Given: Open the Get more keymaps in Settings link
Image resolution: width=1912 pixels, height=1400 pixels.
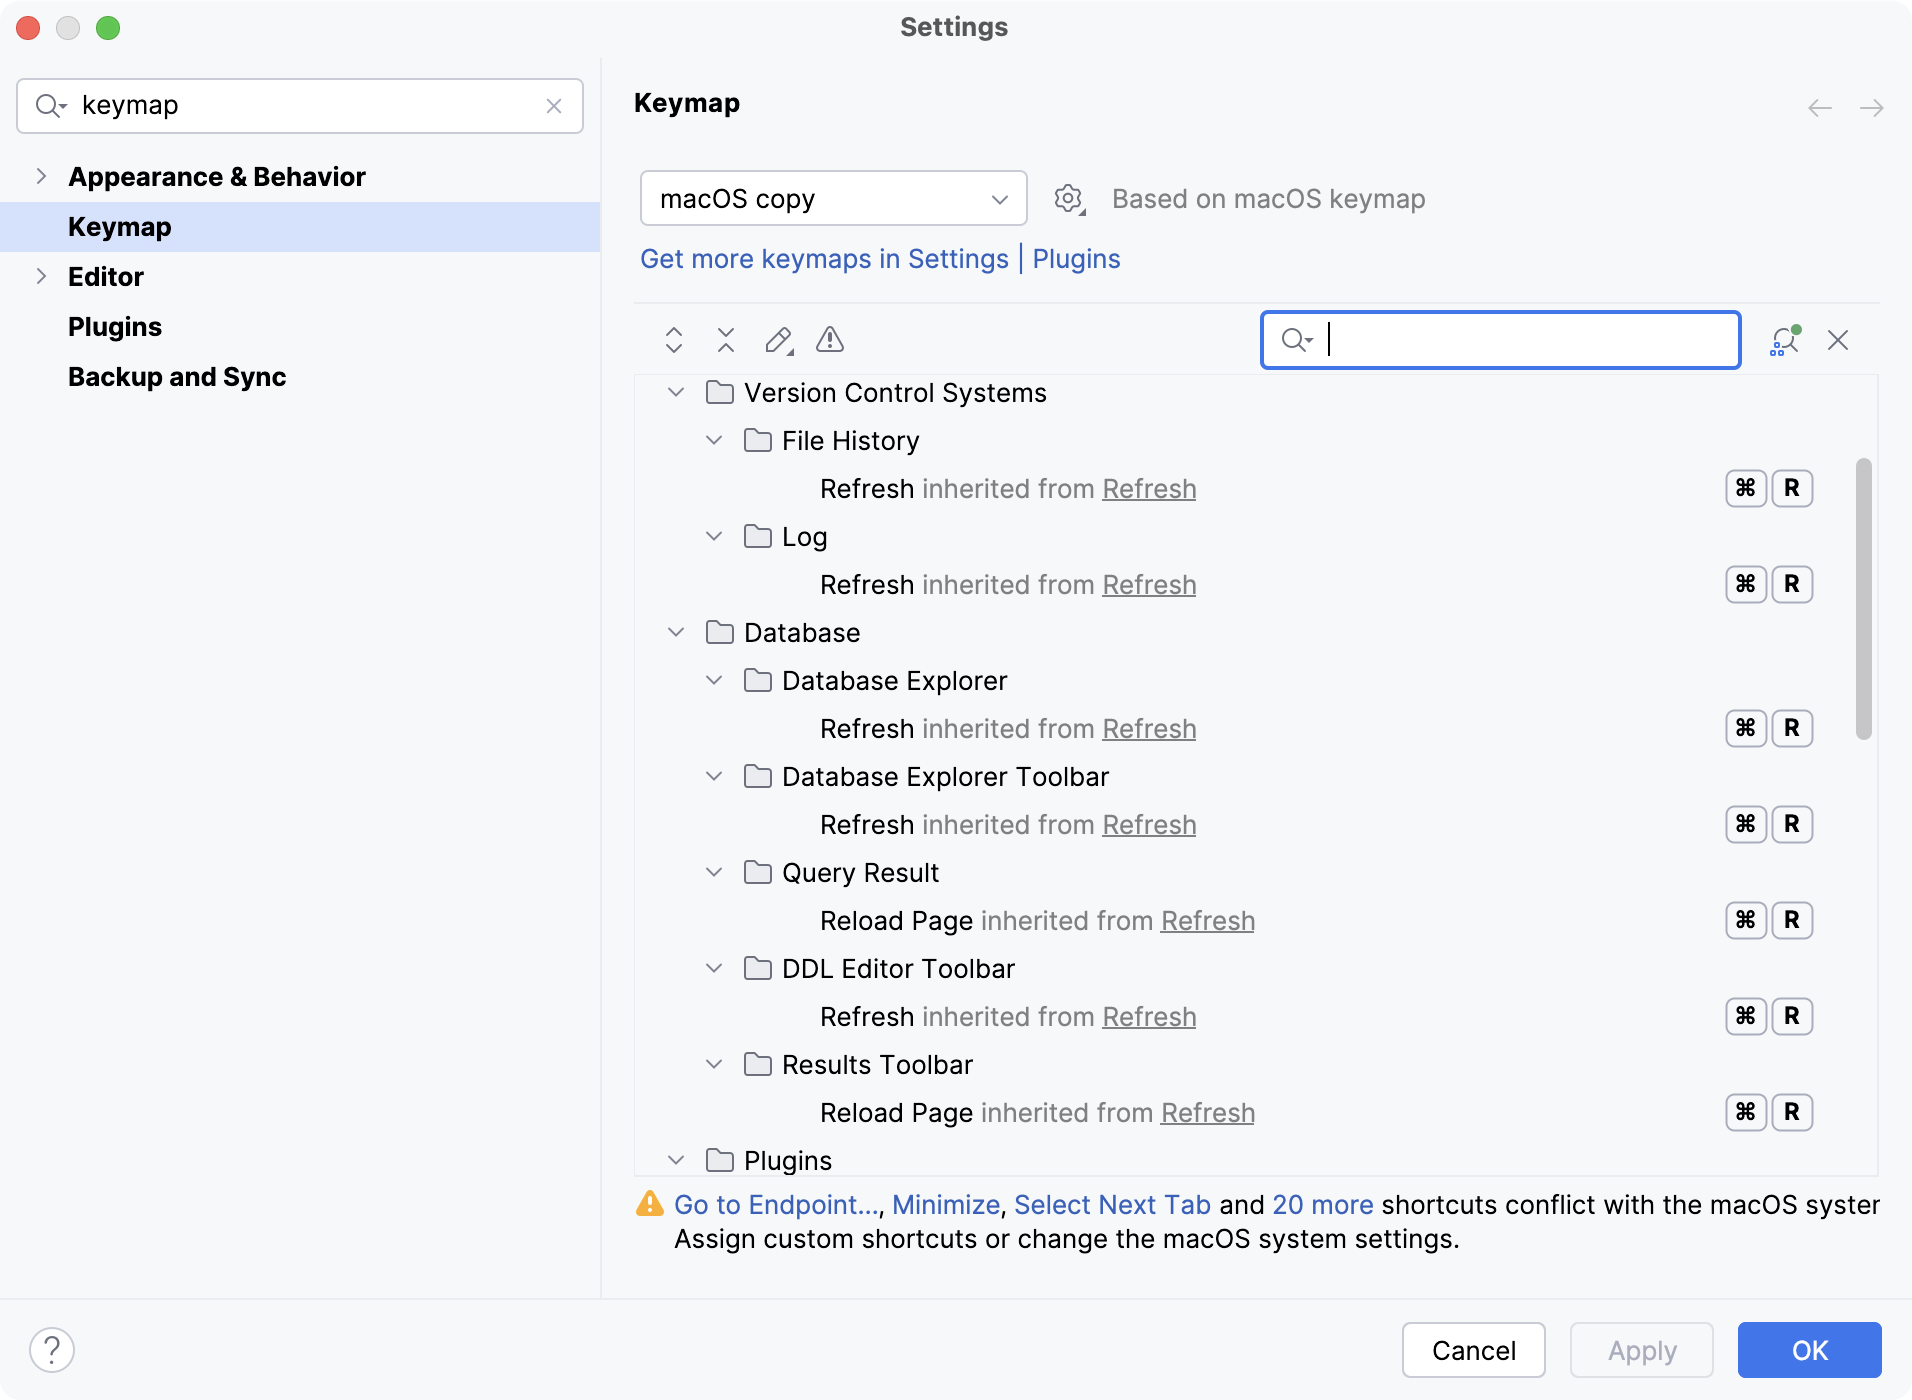Looking at the screenshot, I should coord(824,258).
